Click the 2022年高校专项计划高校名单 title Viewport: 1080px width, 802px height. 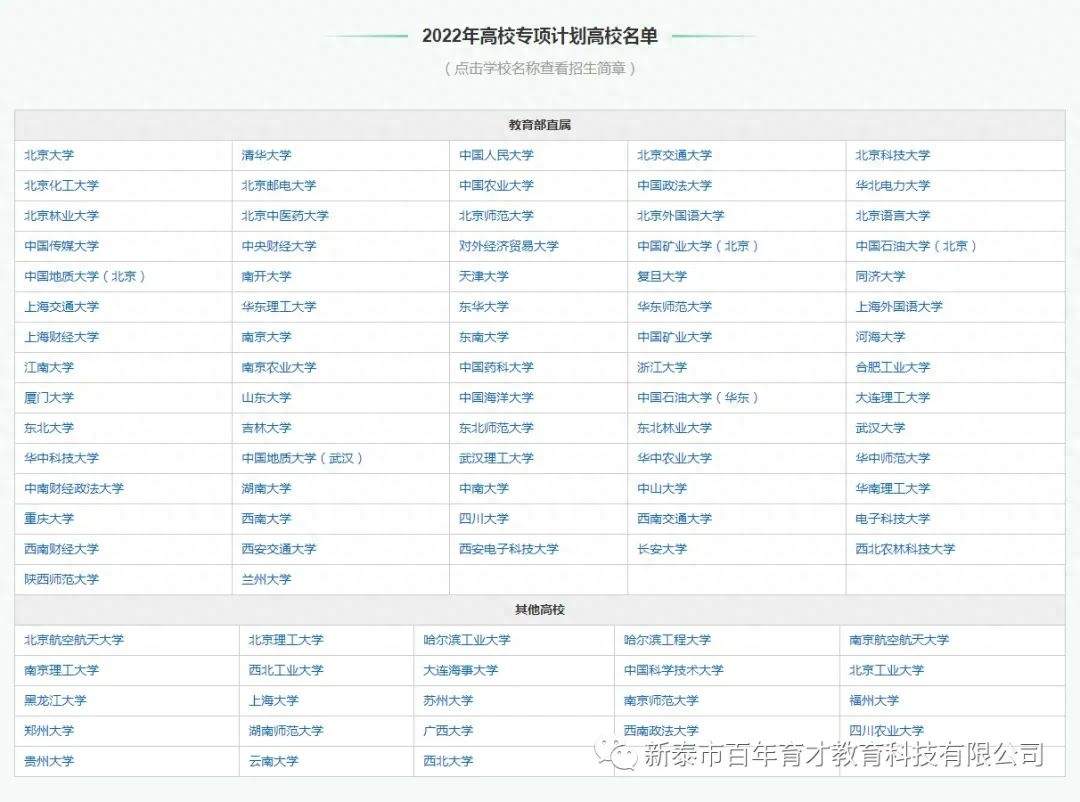(540, 36)
